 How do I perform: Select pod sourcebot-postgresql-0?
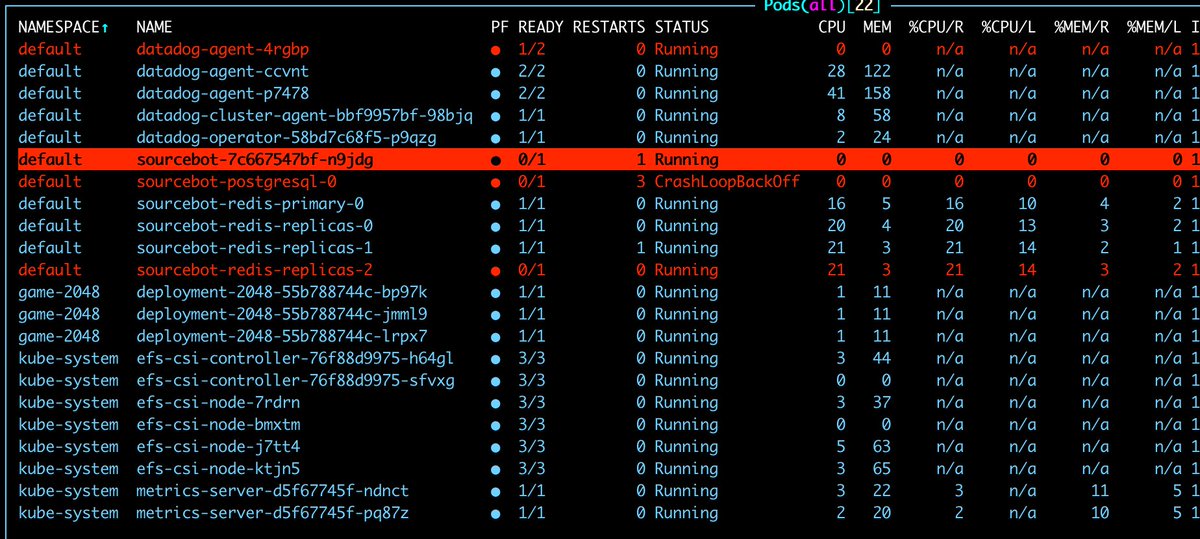236,182
